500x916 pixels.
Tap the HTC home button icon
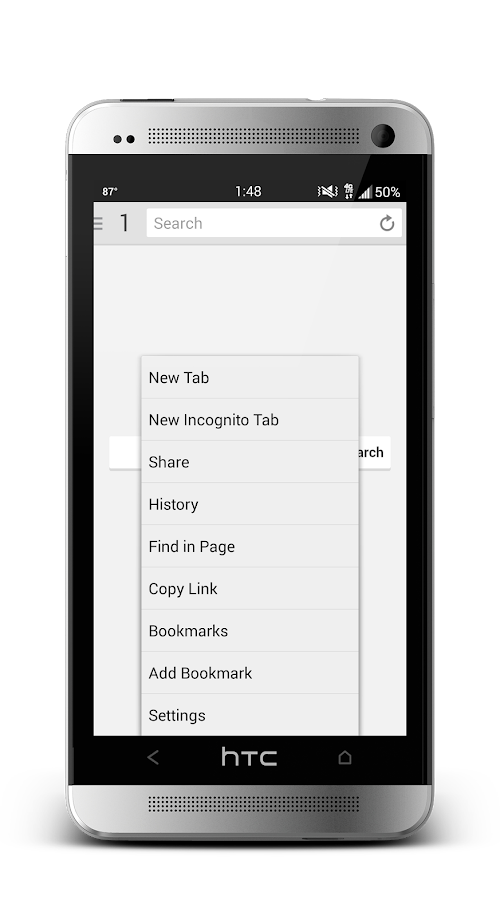(x=345, y=757)
